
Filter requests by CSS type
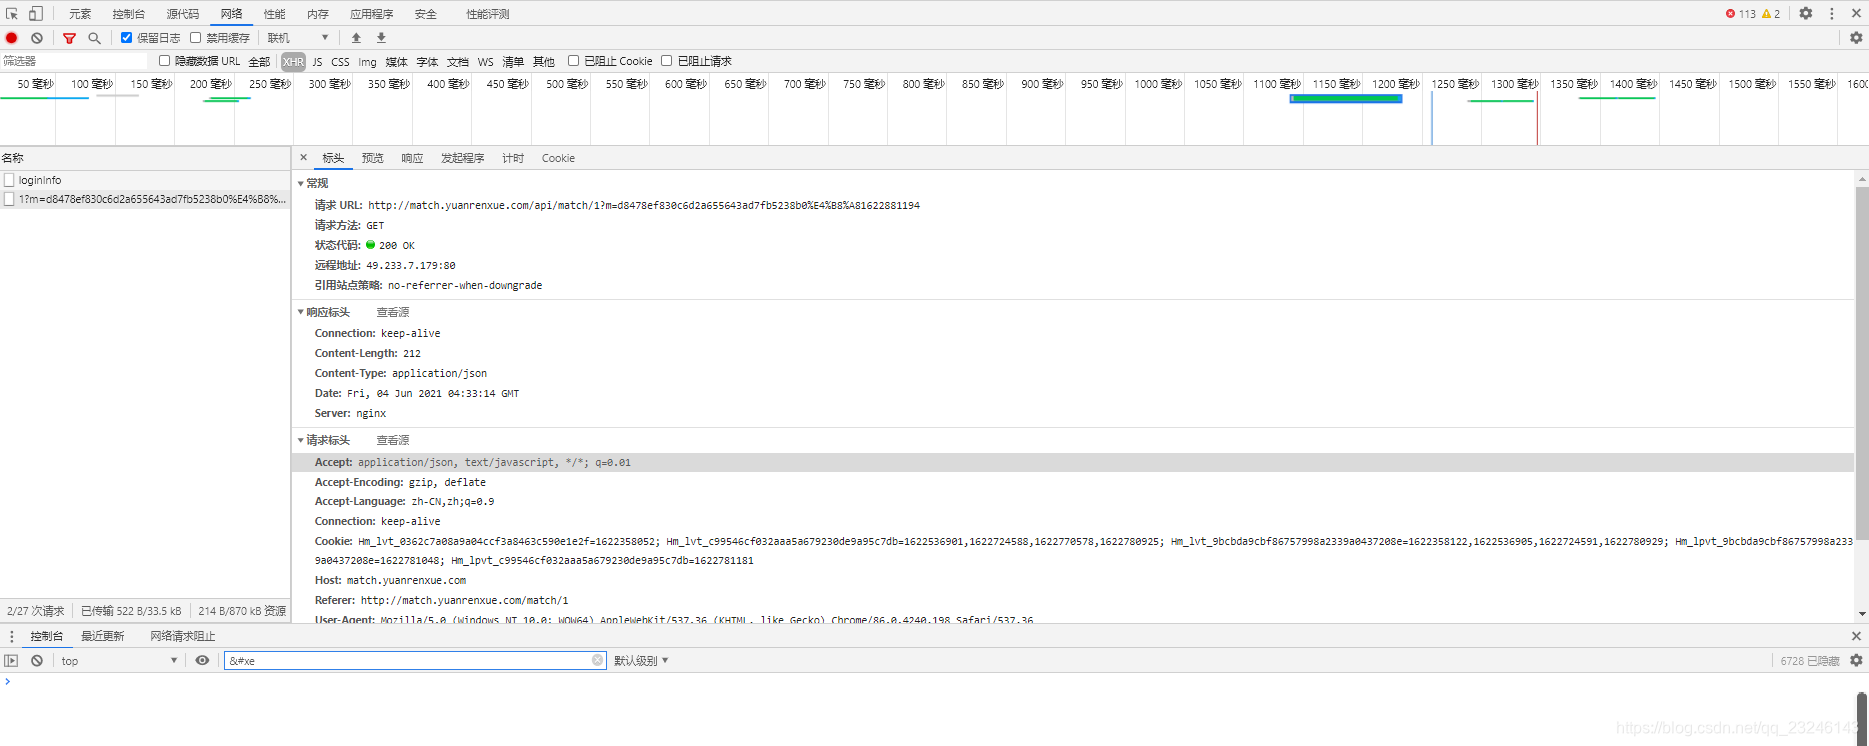(340, 62)
